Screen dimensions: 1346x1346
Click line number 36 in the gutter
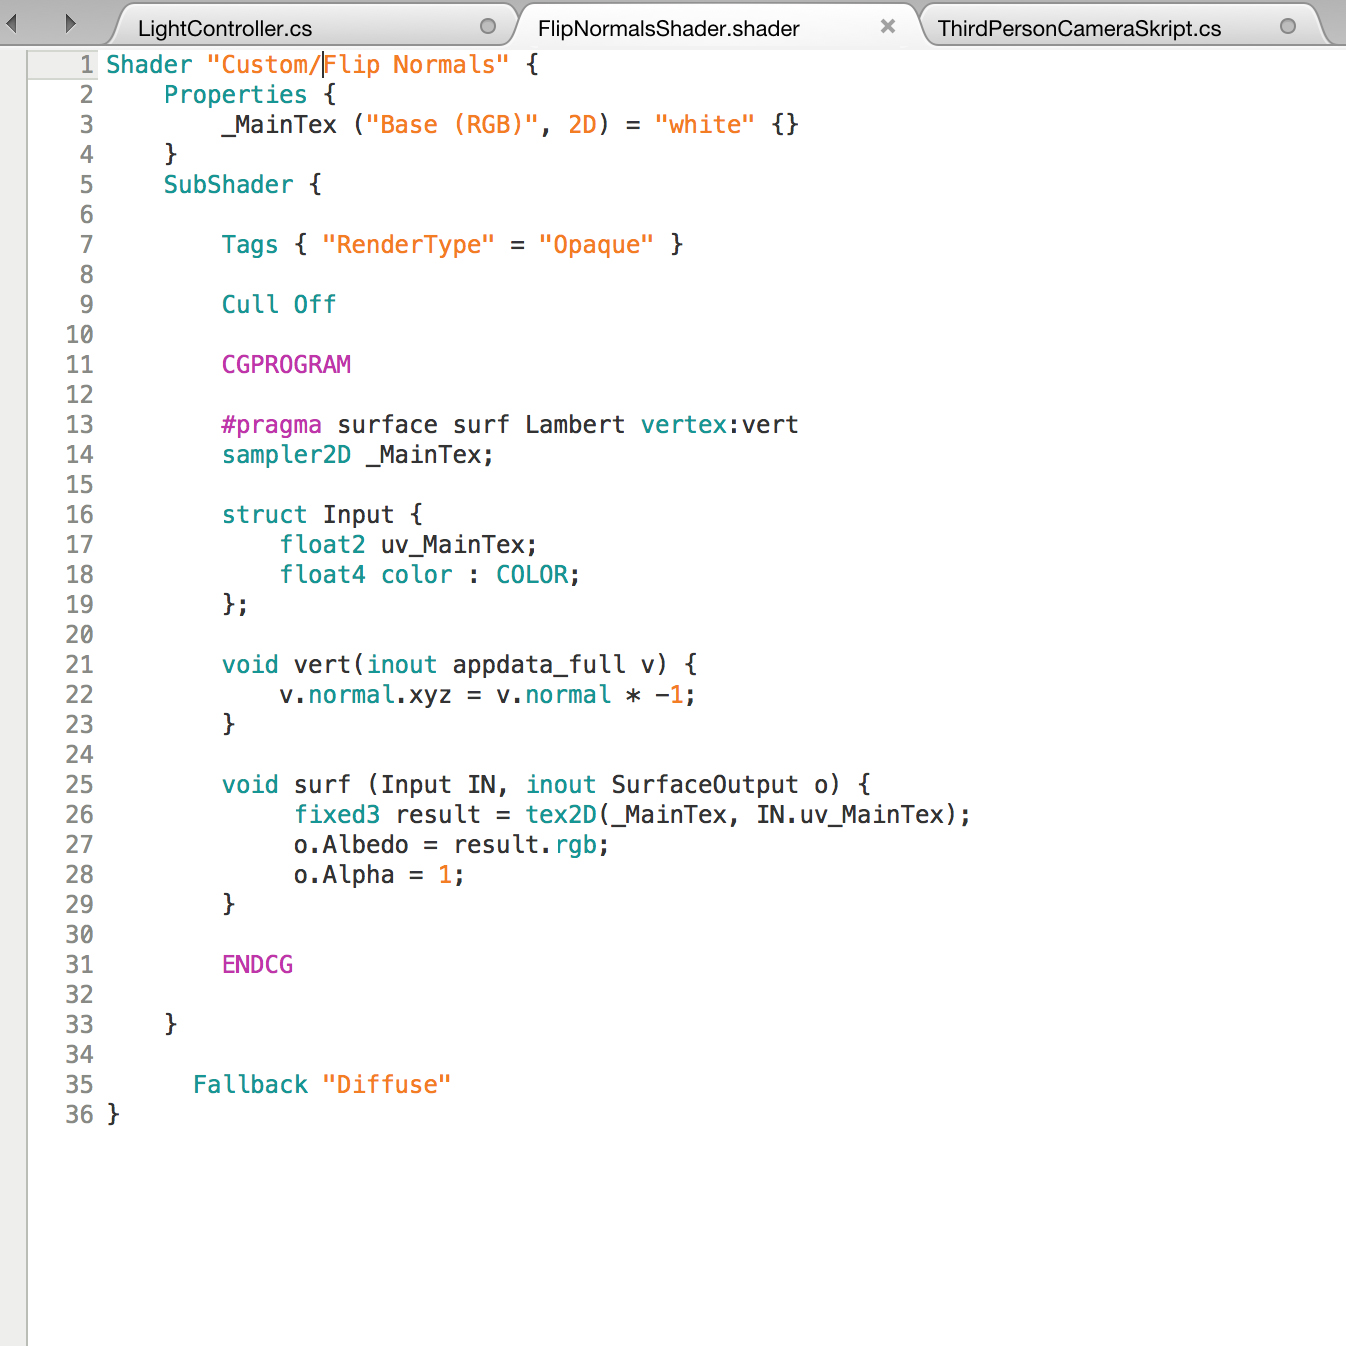click(80, 1115)
